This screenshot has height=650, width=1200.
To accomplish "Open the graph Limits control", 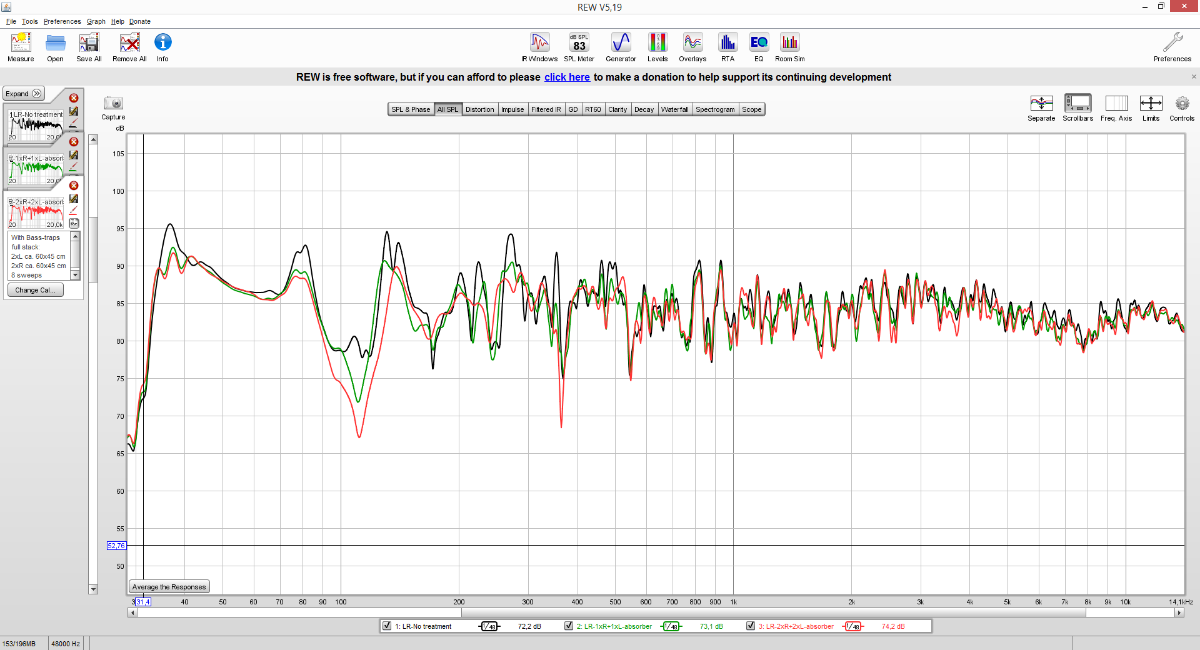I will 1151,104.
